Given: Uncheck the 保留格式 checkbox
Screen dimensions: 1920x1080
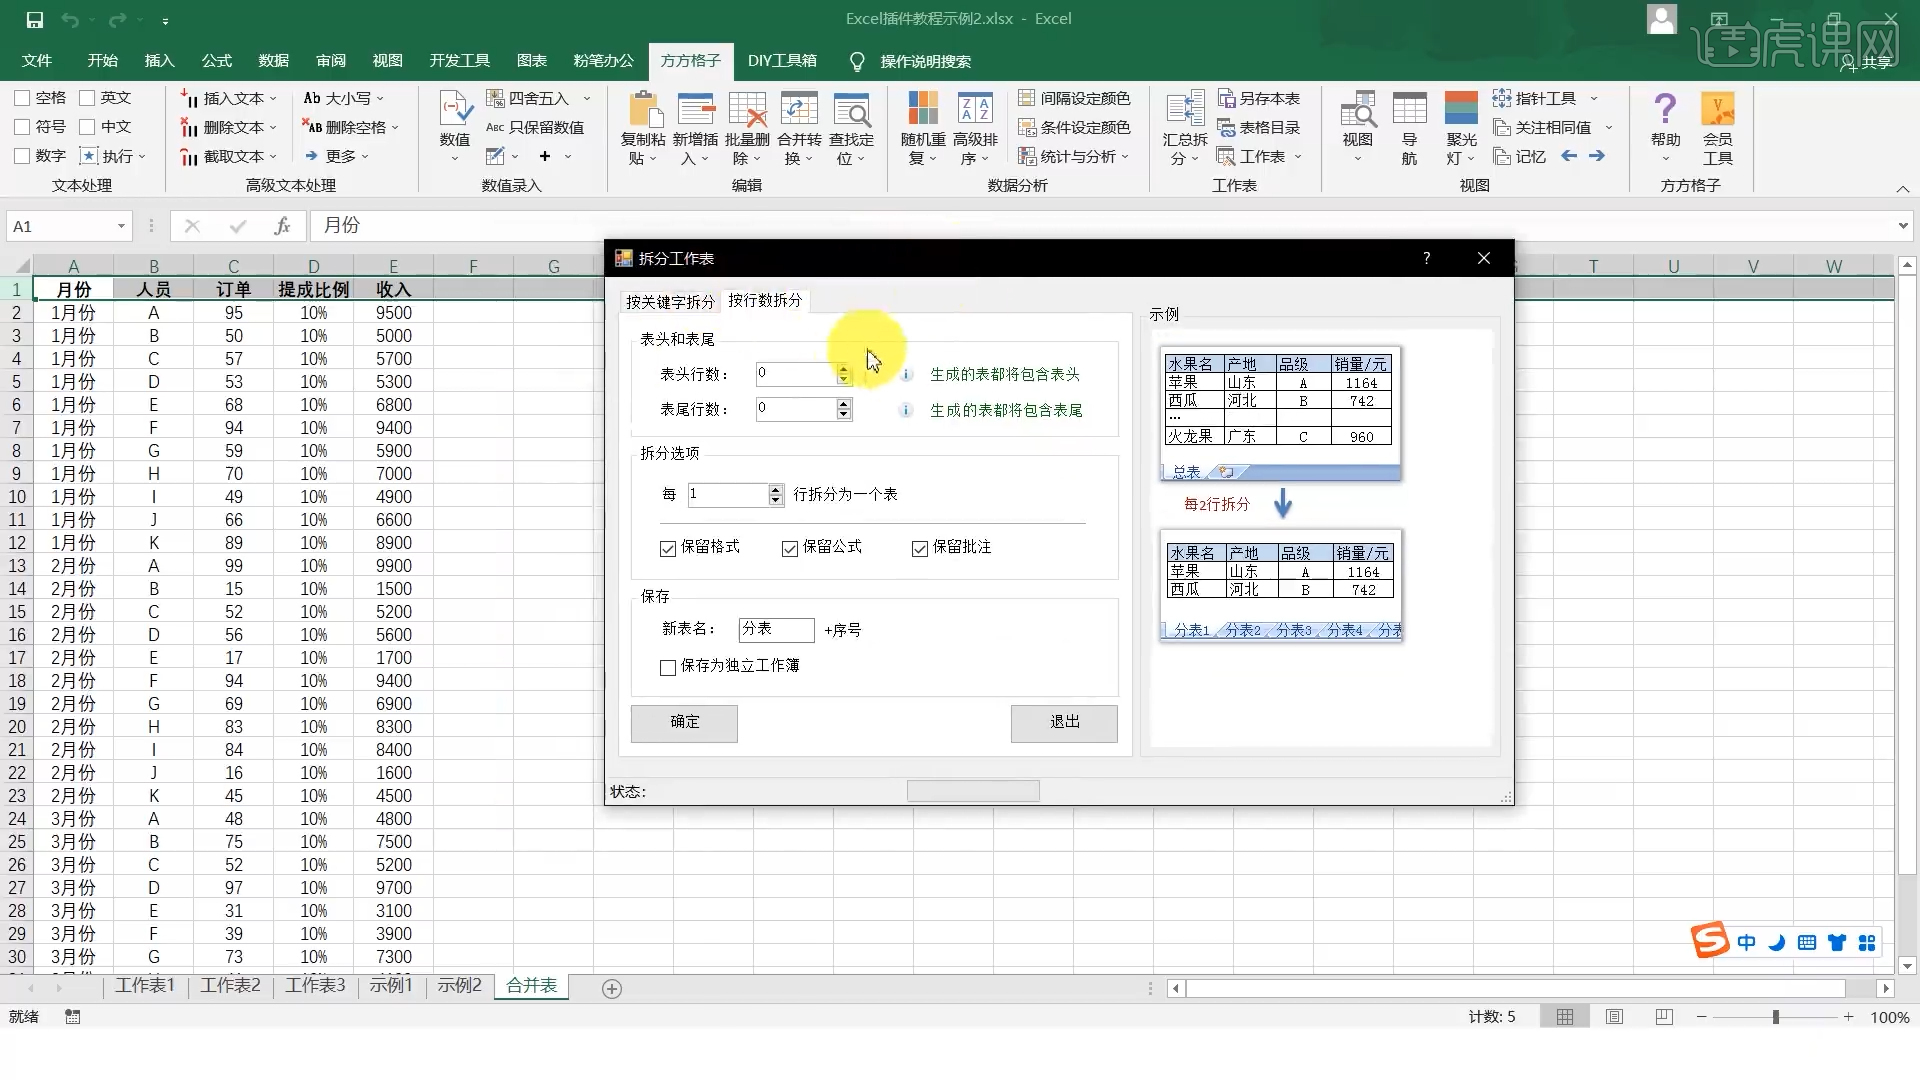Looking at the screenshot, I should coord(668,548).
